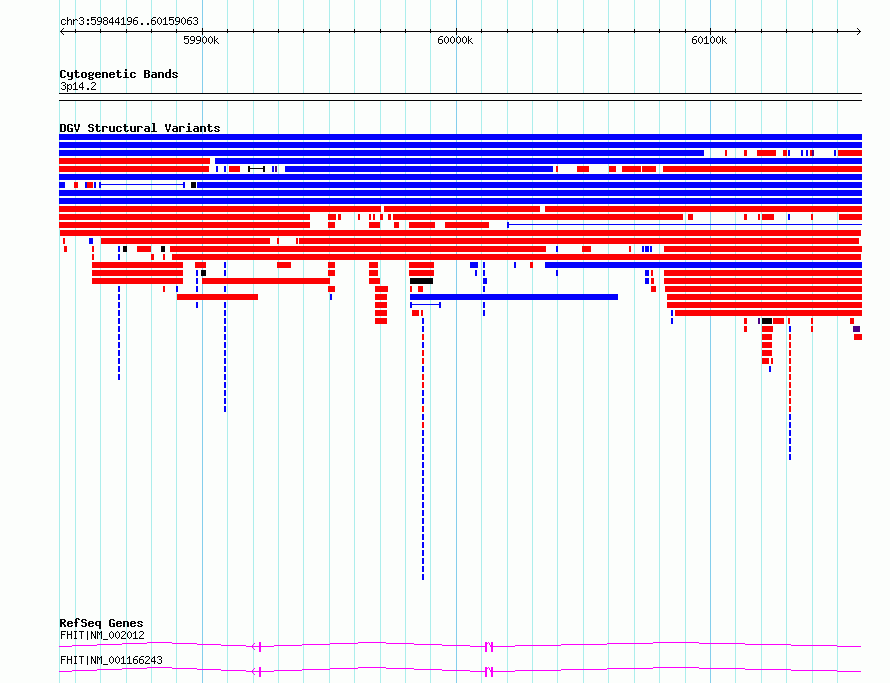Screen dimensions: 890x683
Task: Select the isolated long blue bar below 60000k
Action: [x=514, y=297]
